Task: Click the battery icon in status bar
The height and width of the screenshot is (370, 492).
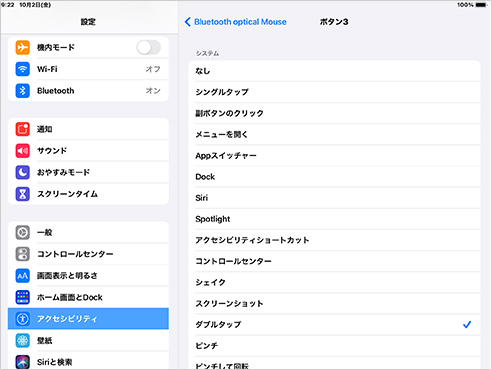Action: [481, 5]
